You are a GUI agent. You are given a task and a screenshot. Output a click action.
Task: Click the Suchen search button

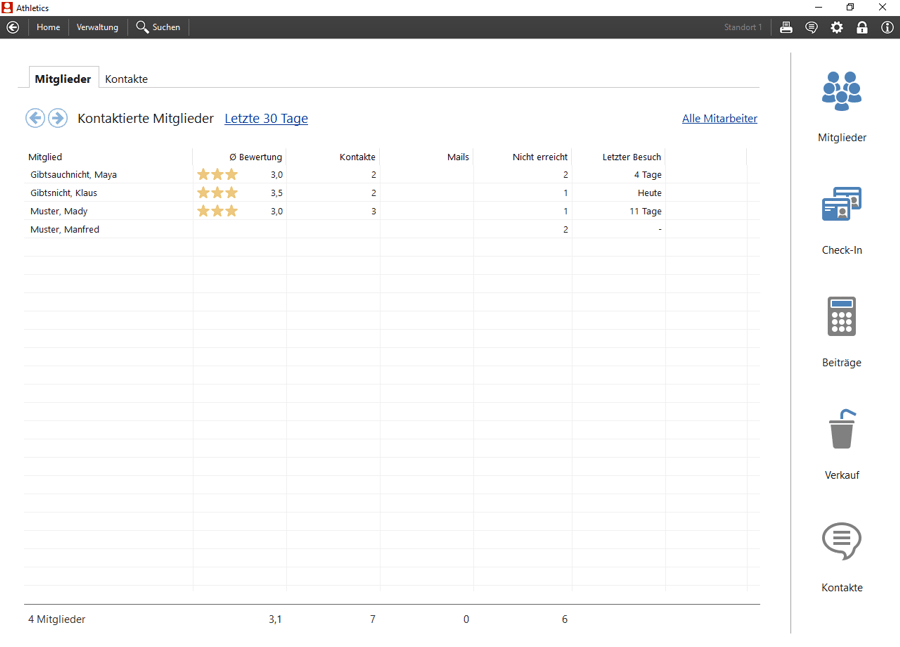pos(158,27)
